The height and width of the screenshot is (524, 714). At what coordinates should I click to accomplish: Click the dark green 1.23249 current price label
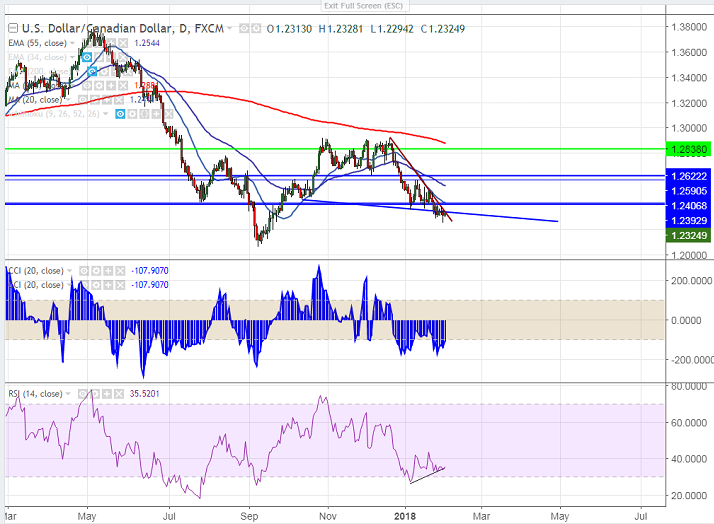(688, 235)
